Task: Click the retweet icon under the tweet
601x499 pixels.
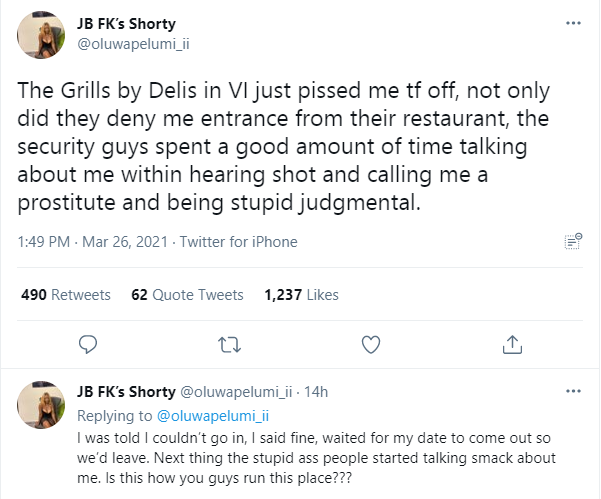Action: click(229, 344)
